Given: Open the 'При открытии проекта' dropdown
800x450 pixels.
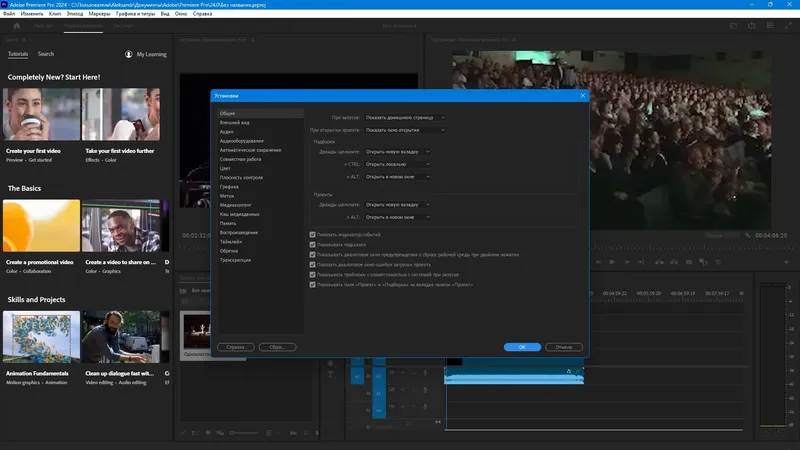Looking at the screenshot, I should pyautogui.click(x=405, y=130).
